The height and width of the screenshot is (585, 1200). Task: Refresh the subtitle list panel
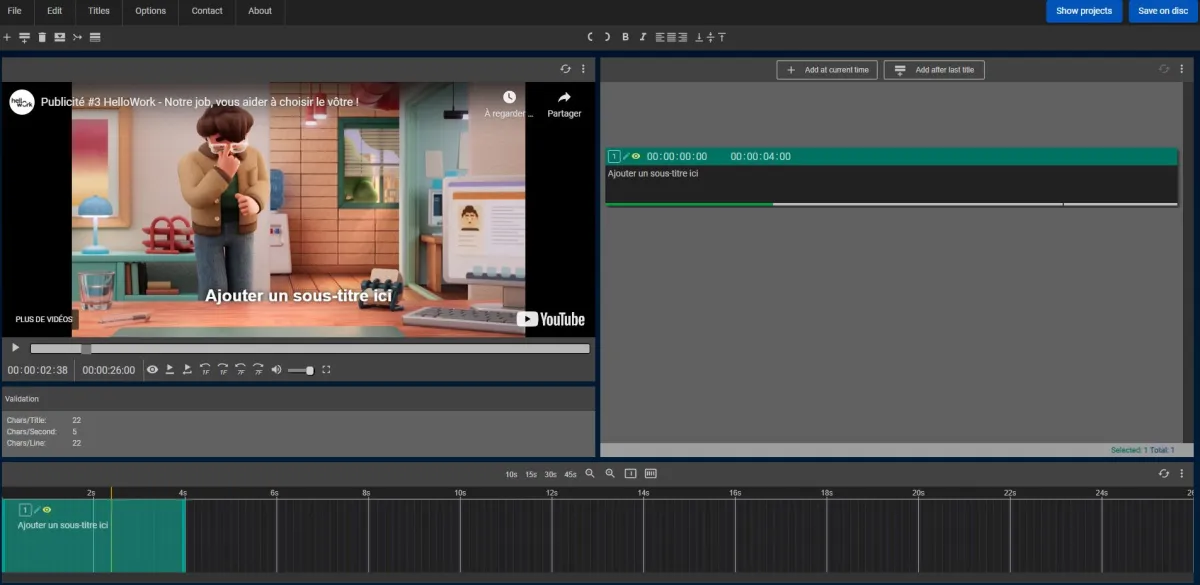(x=1164, y=69)
